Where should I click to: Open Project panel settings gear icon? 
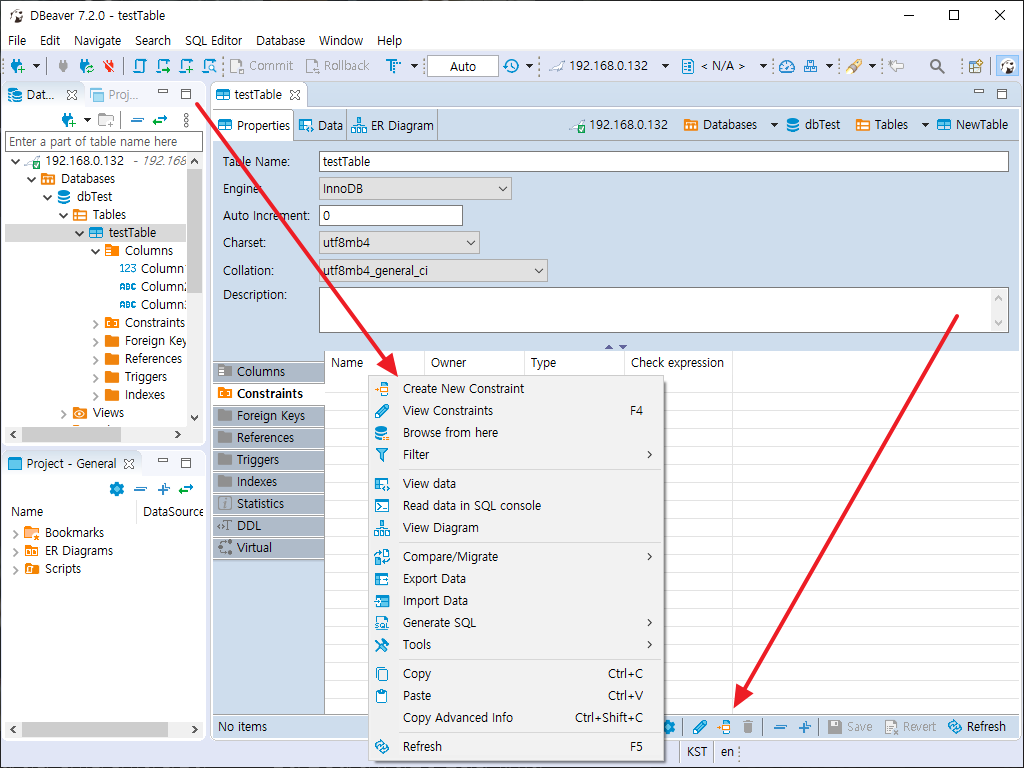[x=116, y=489]
